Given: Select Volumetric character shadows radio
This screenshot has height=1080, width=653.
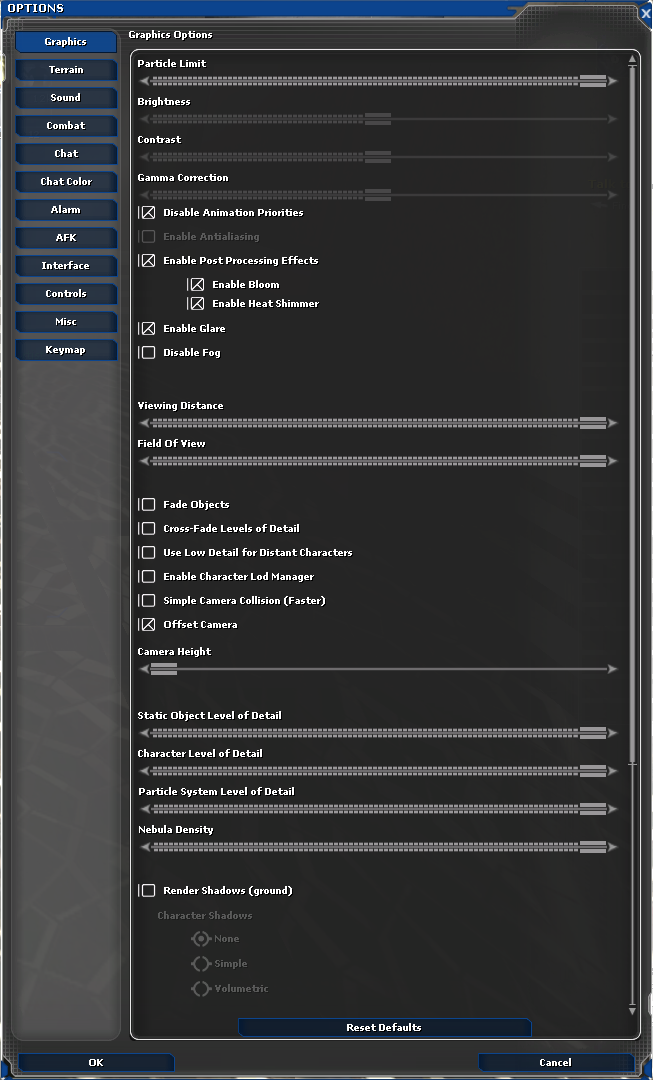Looking at the screenshot, I should [200, 989].
